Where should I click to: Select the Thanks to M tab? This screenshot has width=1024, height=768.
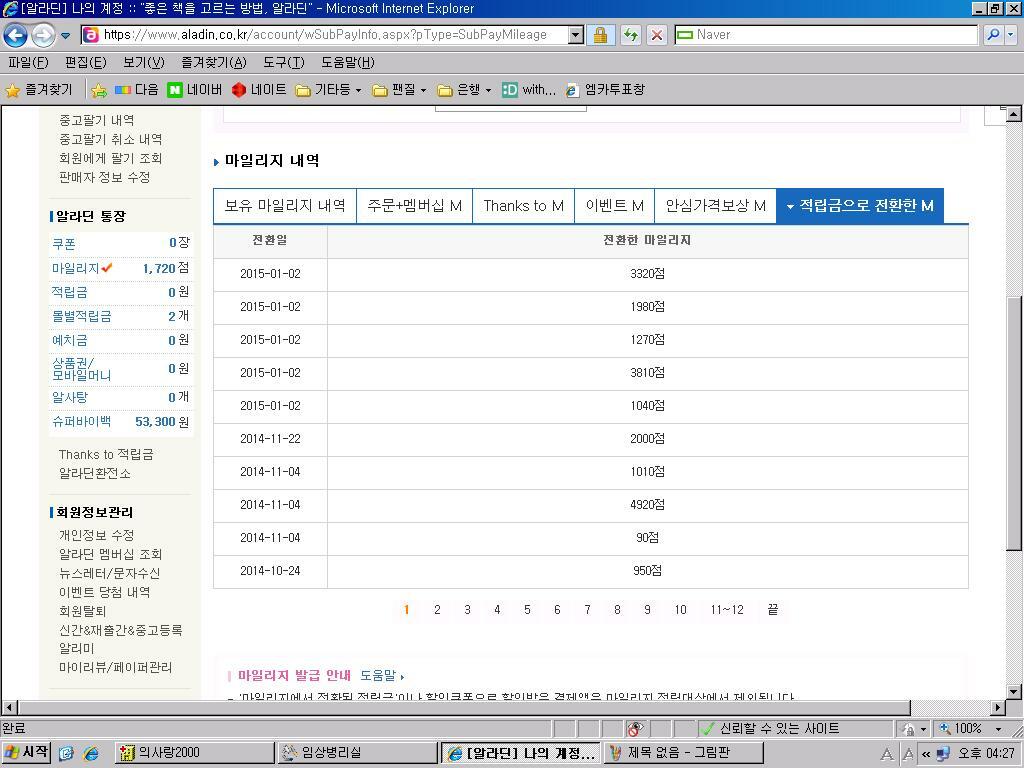pyautogui.click(x=523, y=206)
